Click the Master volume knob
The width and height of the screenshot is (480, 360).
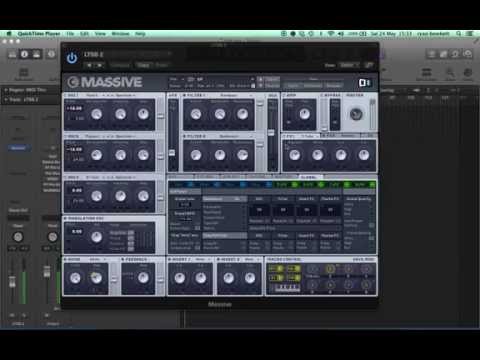356,114
